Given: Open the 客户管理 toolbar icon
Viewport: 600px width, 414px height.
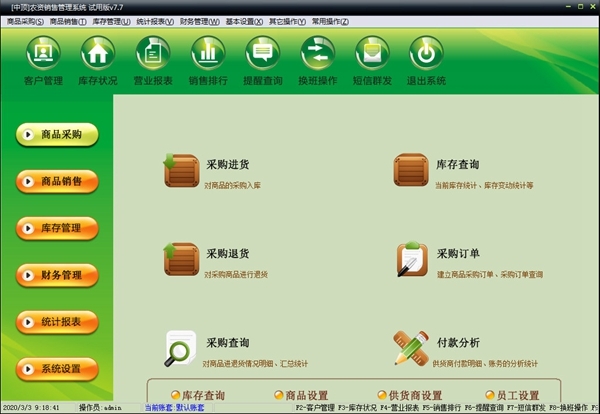Looking at the screenshot, I should [x=43, y=53].
